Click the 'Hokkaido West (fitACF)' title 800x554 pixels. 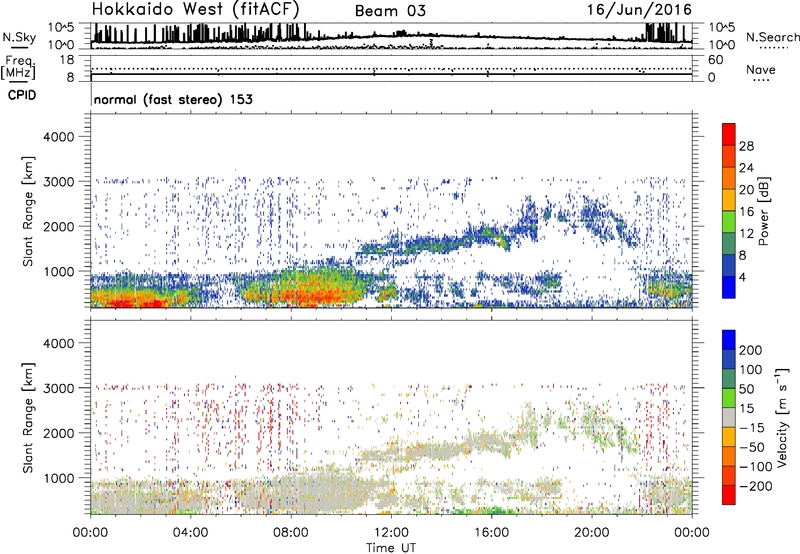pyautogui.click(x=195, y=9)
